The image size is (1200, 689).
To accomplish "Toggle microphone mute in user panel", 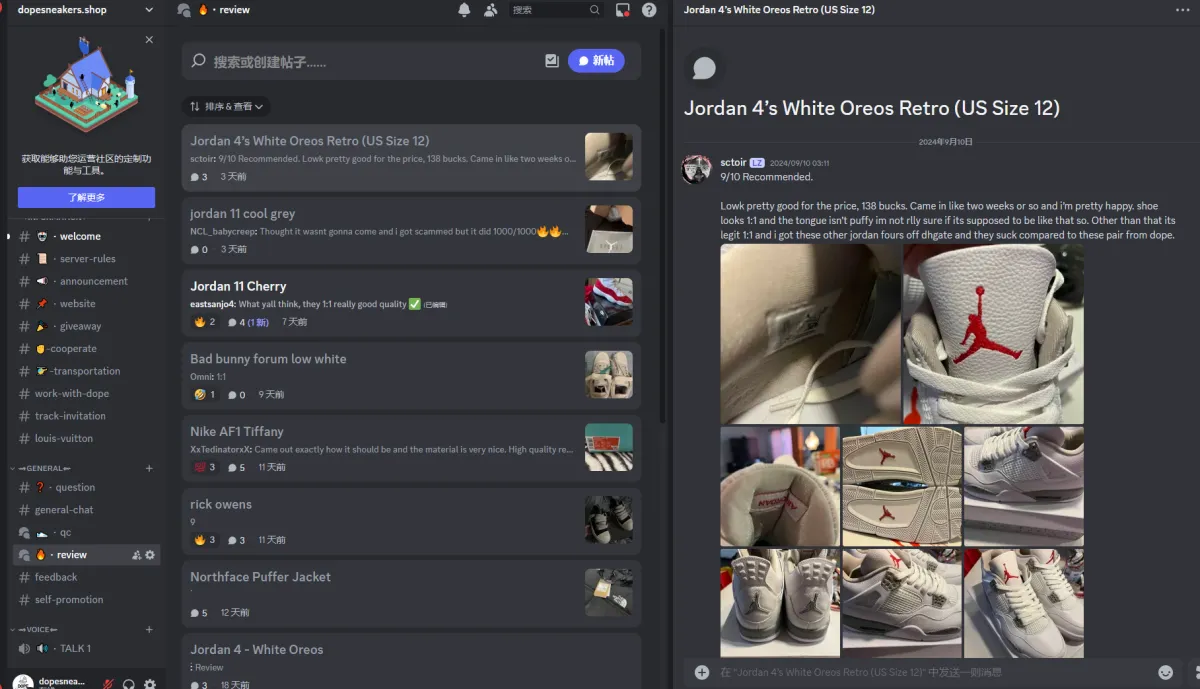I will pyautogui.click(x=108, y=684).
